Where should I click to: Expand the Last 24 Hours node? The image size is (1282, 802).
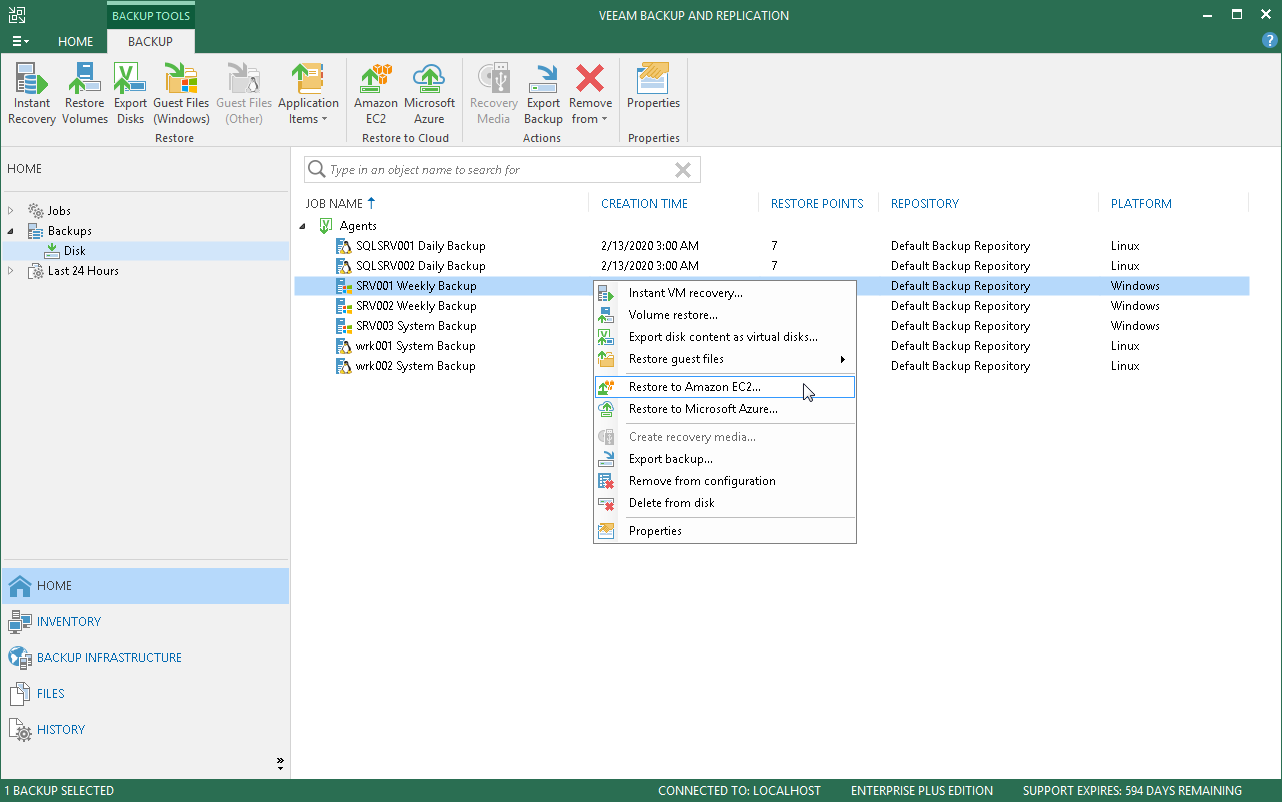coord(11,271)
